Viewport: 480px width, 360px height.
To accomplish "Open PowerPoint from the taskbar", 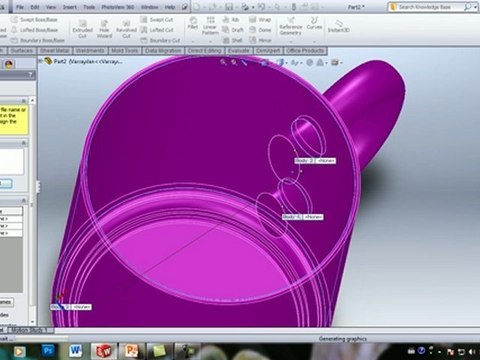I will click(x=131, y=351).
